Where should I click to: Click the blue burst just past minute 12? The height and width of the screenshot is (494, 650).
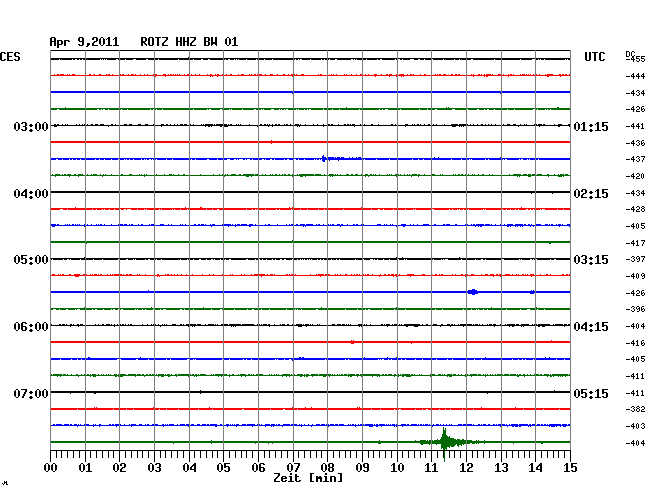(473, 292)
